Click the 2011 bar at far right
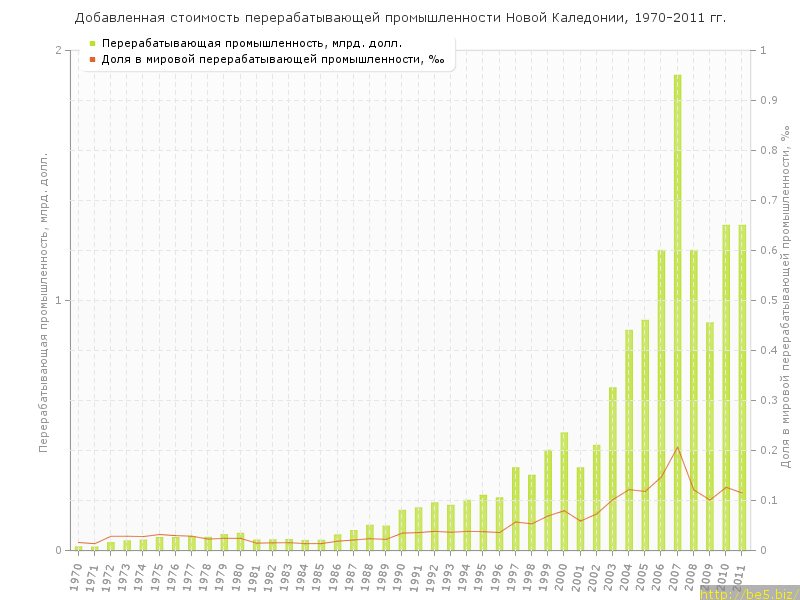The width and height of the screenshot is (800, 600). tap(742, 387)
